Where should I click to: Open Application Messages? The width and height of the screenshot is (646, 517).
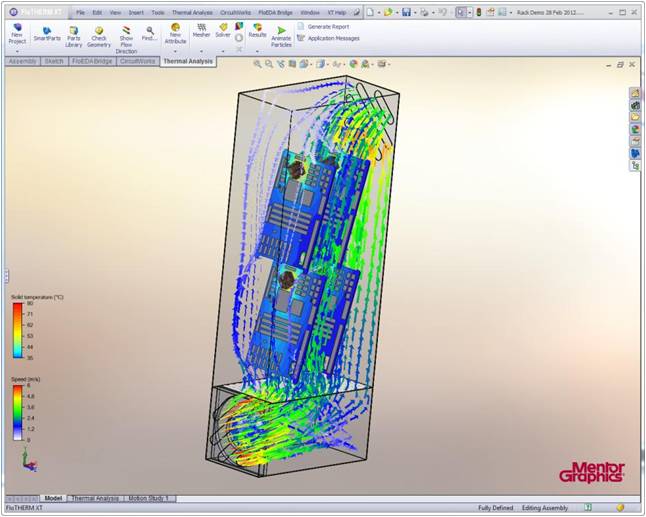[333, 38]
